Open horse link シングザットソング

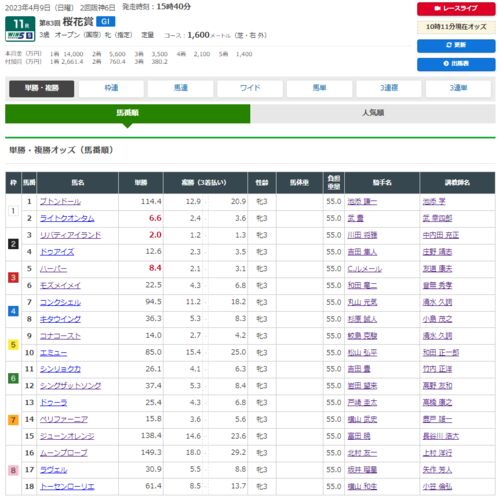coord(70,386)
